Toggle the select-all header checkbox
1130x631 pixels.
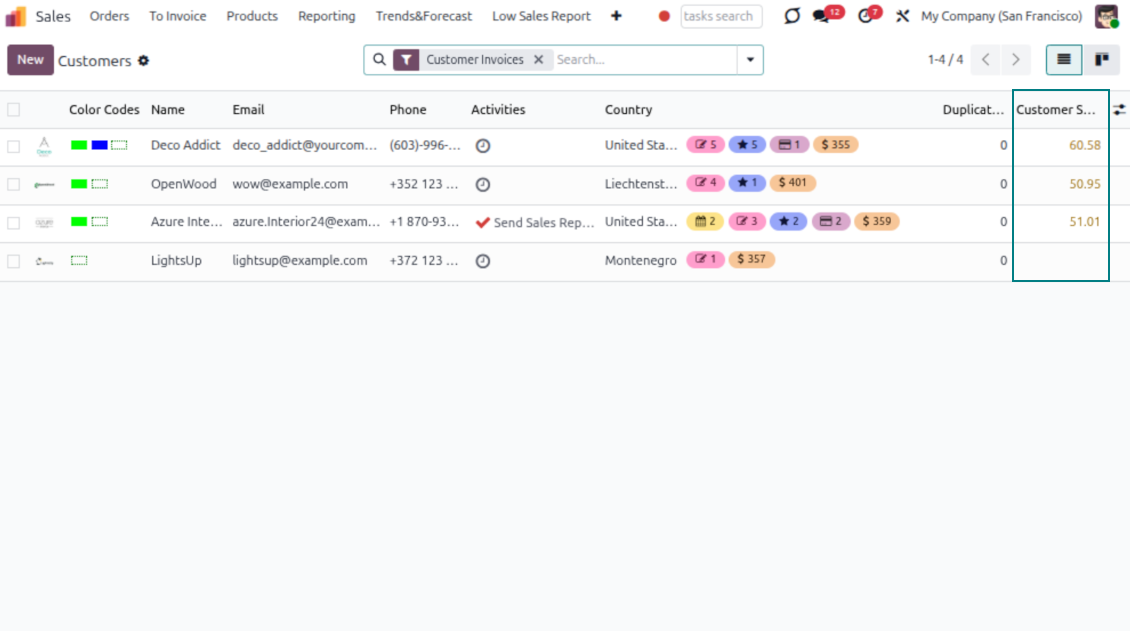14,110
